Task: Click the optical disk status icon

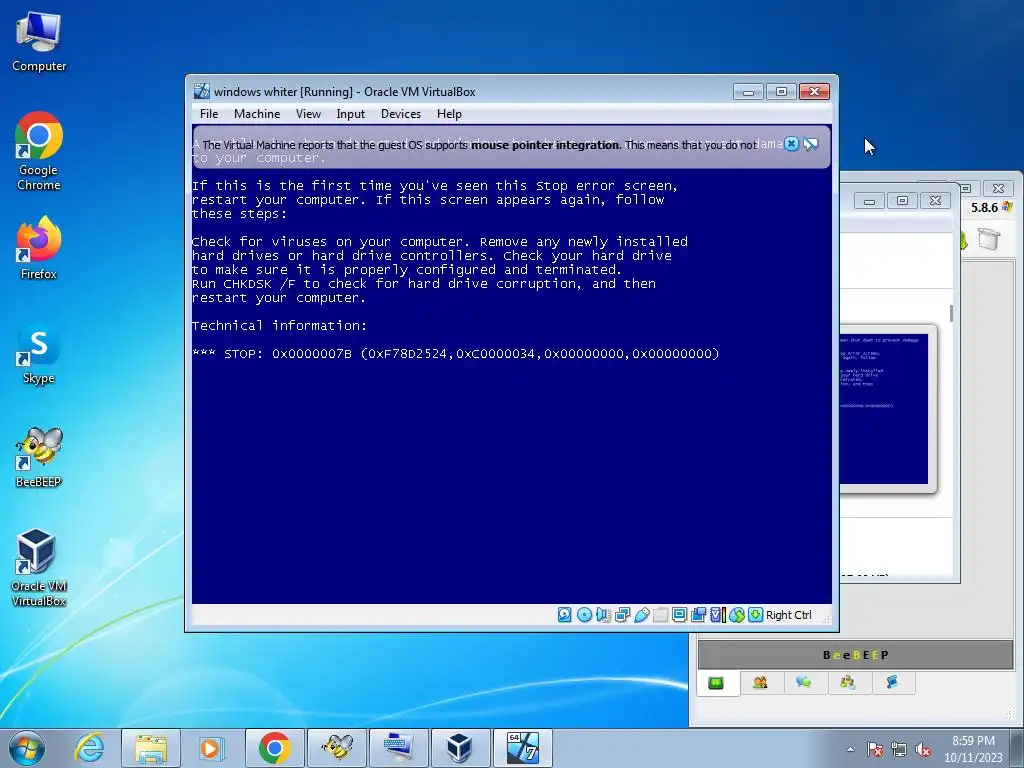Action: [584, 615]
